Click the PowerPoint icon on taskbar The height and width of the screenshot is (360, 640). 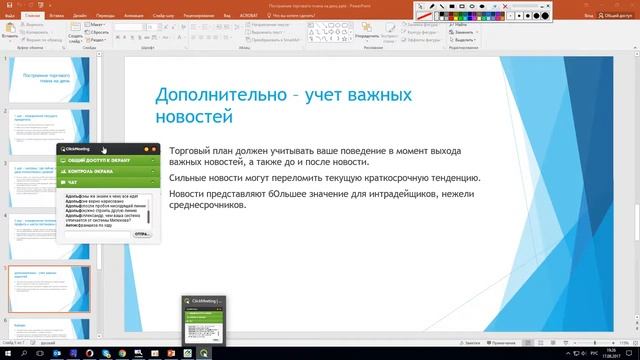point(171,353)
